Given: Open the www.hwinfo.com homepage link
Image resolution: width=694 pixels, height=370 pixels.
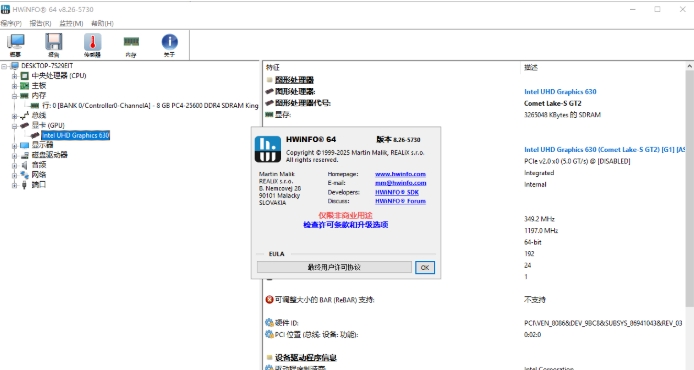Looking at the screenshot, I should tap(400, 174).
